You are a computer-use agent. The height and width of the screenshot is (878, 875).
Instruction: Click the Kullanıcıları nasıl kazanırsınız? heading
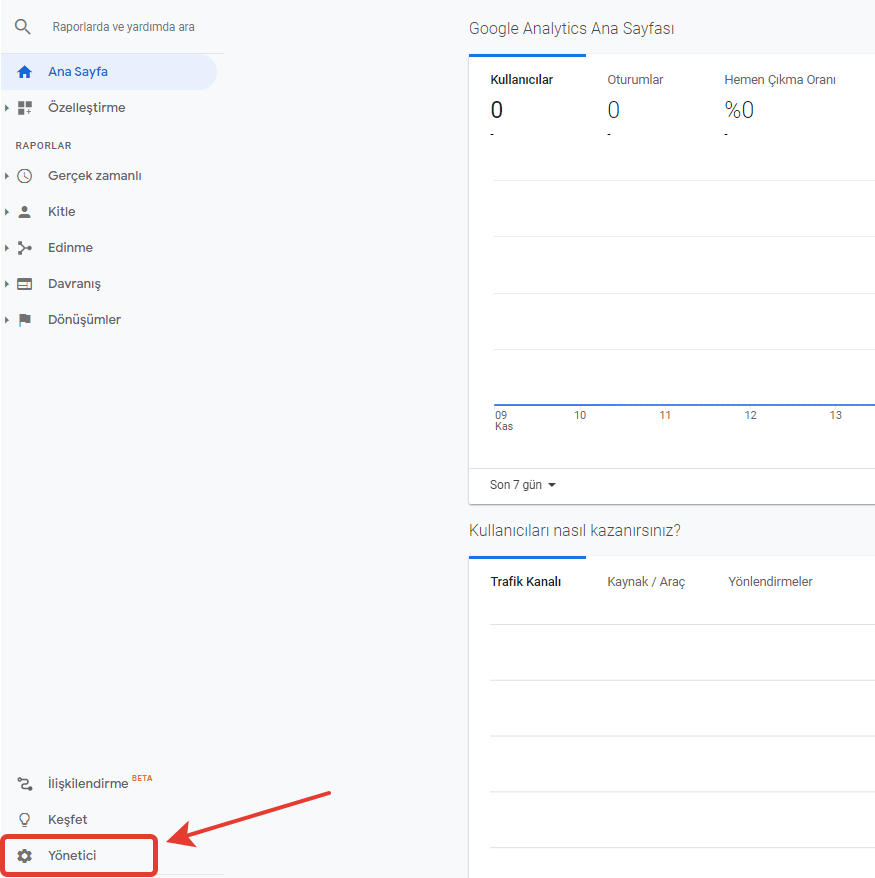pyautogui.click(x=574, y=530)
